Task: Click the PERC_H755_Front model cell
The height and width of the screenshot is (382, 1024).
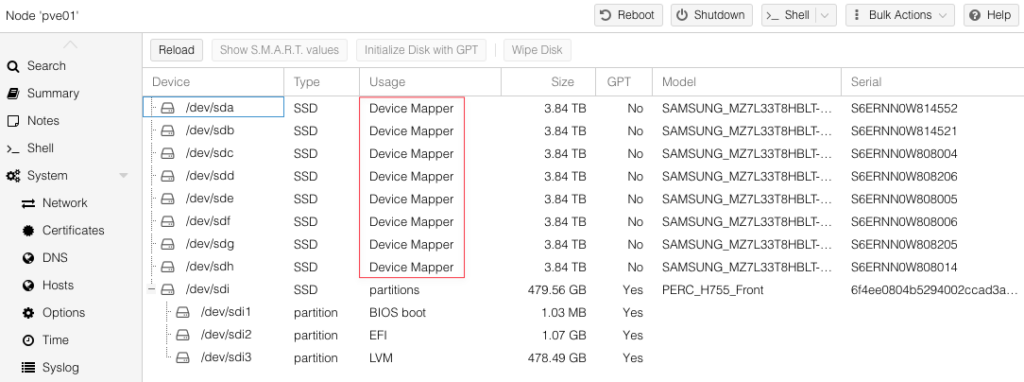Action: 712,289
